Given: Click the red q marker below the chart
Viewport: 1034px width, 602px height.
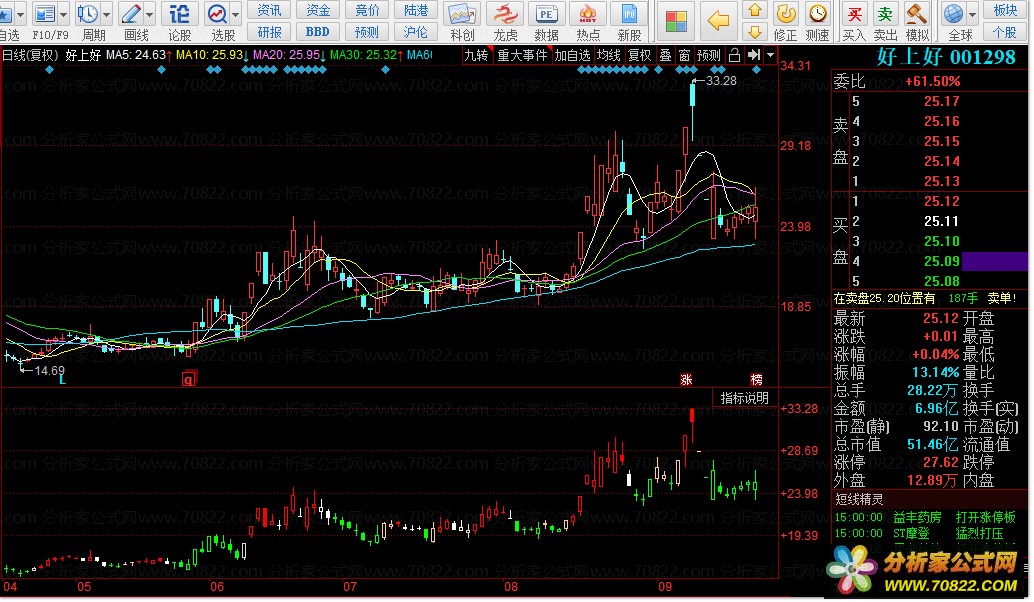Looking at the screenshot, I should (189, 379).
